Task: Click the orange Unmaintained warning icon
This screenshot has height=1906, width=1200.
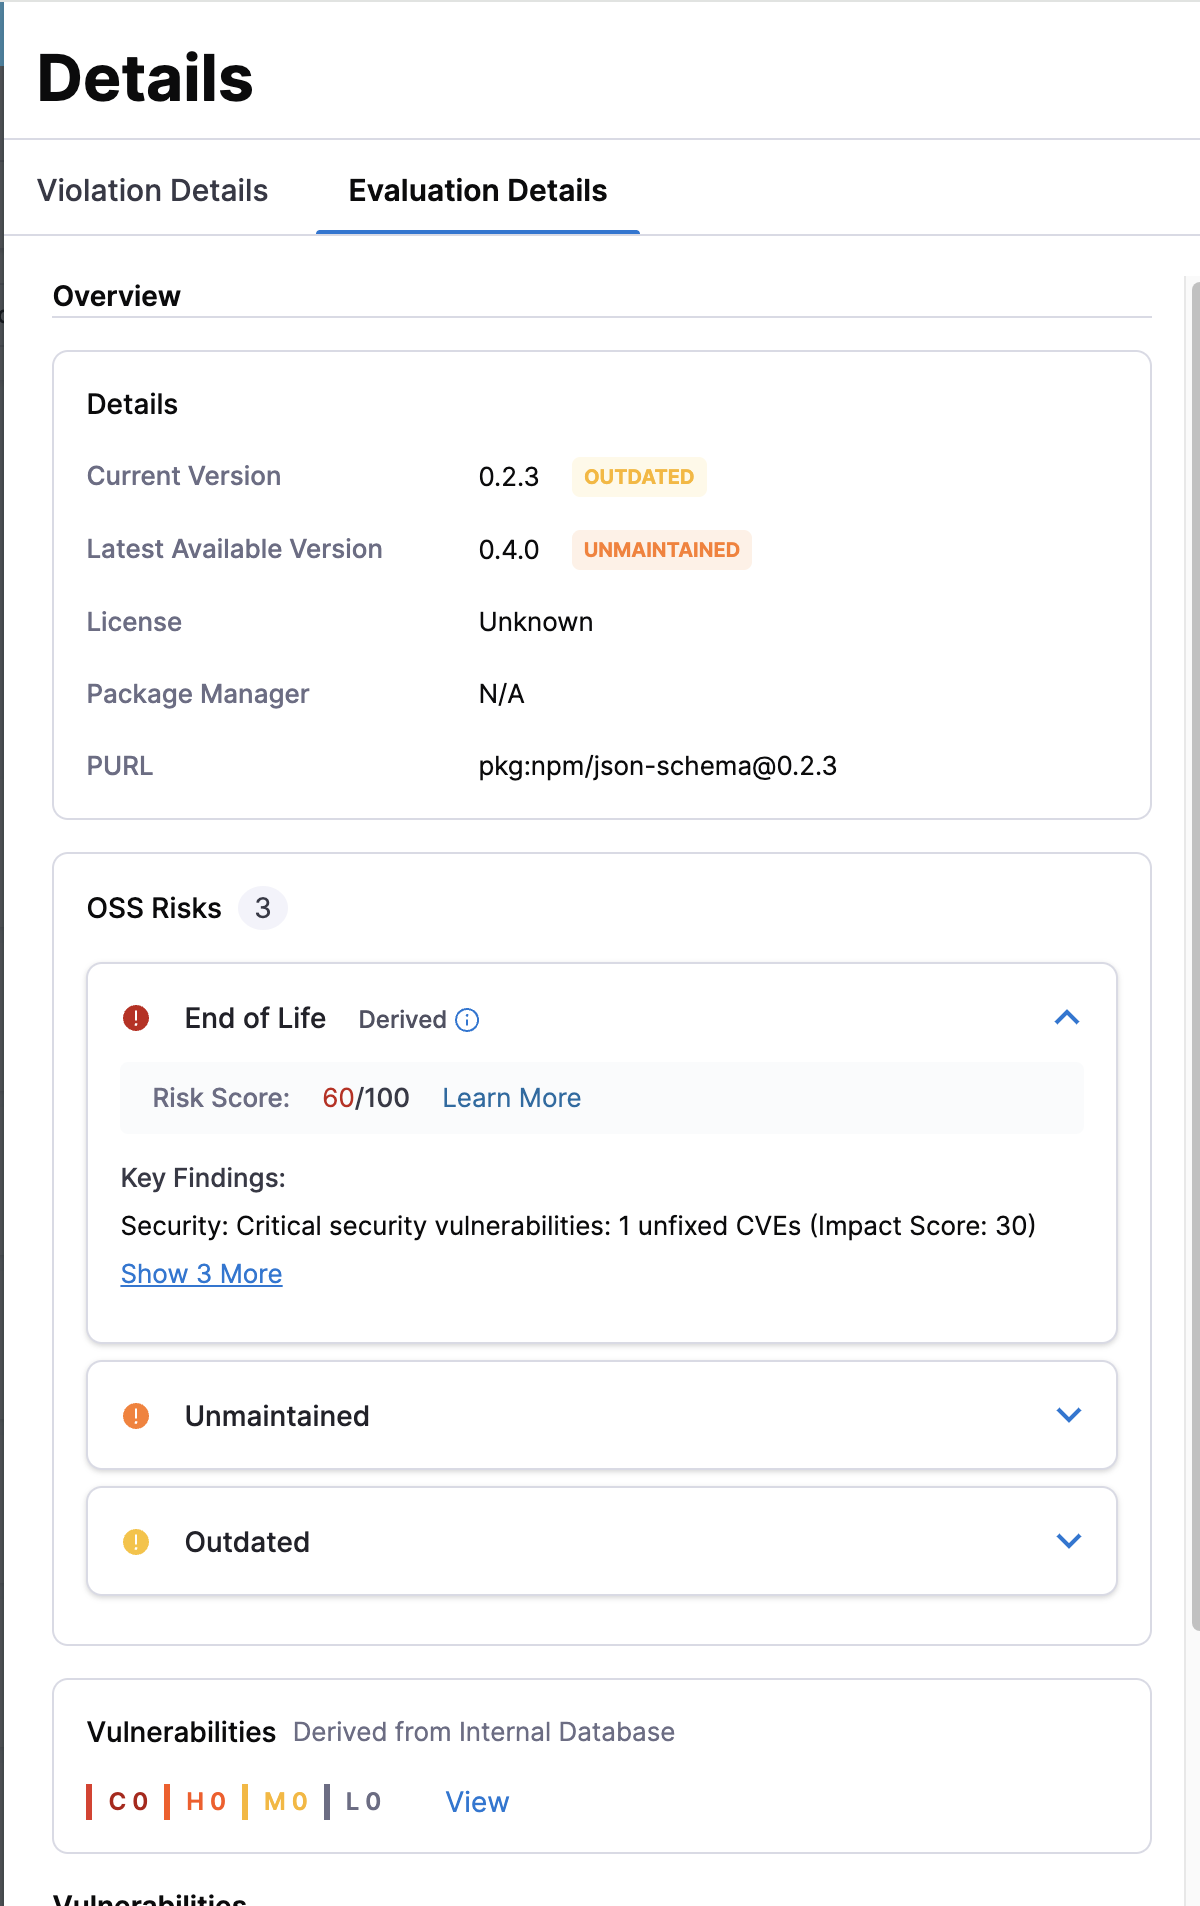Action: click(136, 1416)
